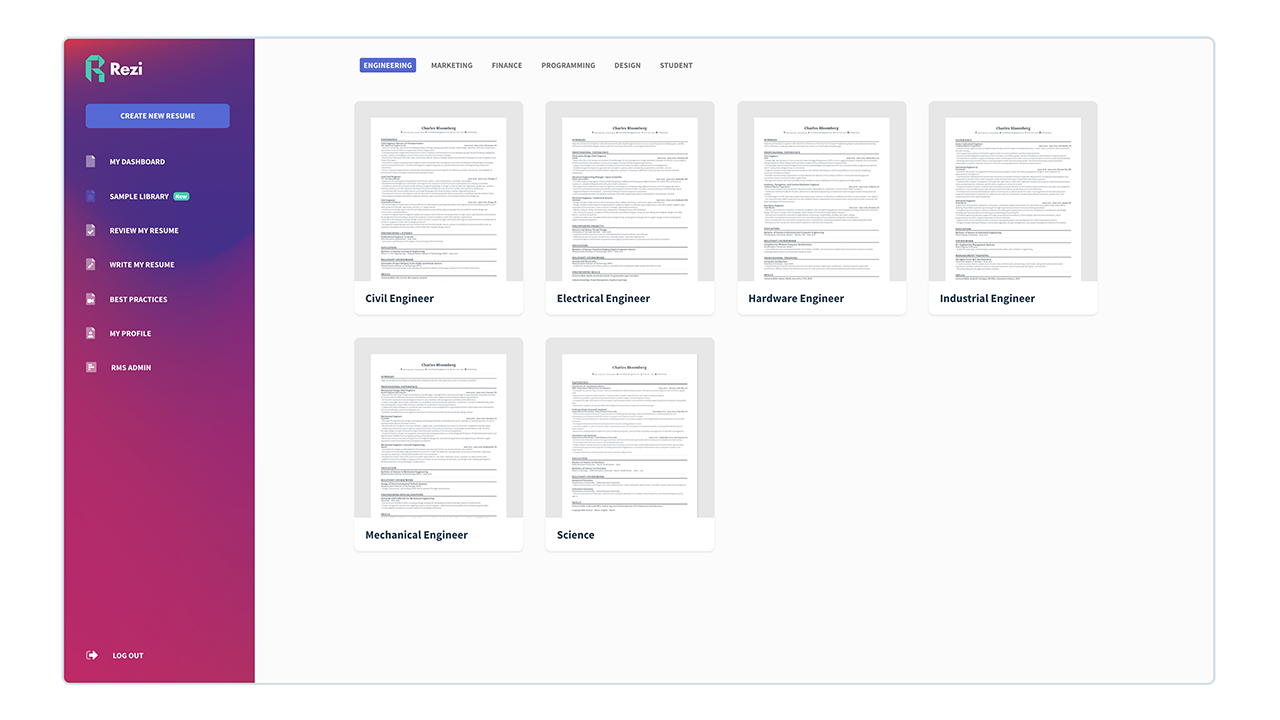This screenshot has width=1280, height=720.
Task: Open the Sample Library link
Action: (x=139, y=197)
